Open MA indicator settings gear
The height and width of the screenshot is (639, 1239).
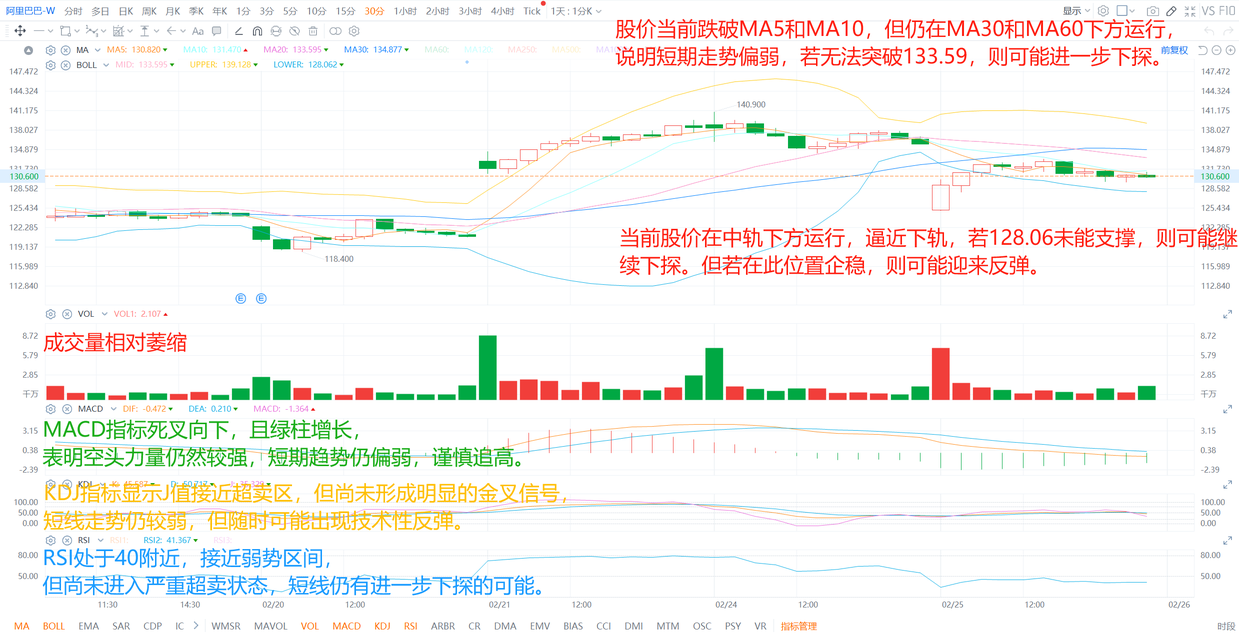click(50, 50)
